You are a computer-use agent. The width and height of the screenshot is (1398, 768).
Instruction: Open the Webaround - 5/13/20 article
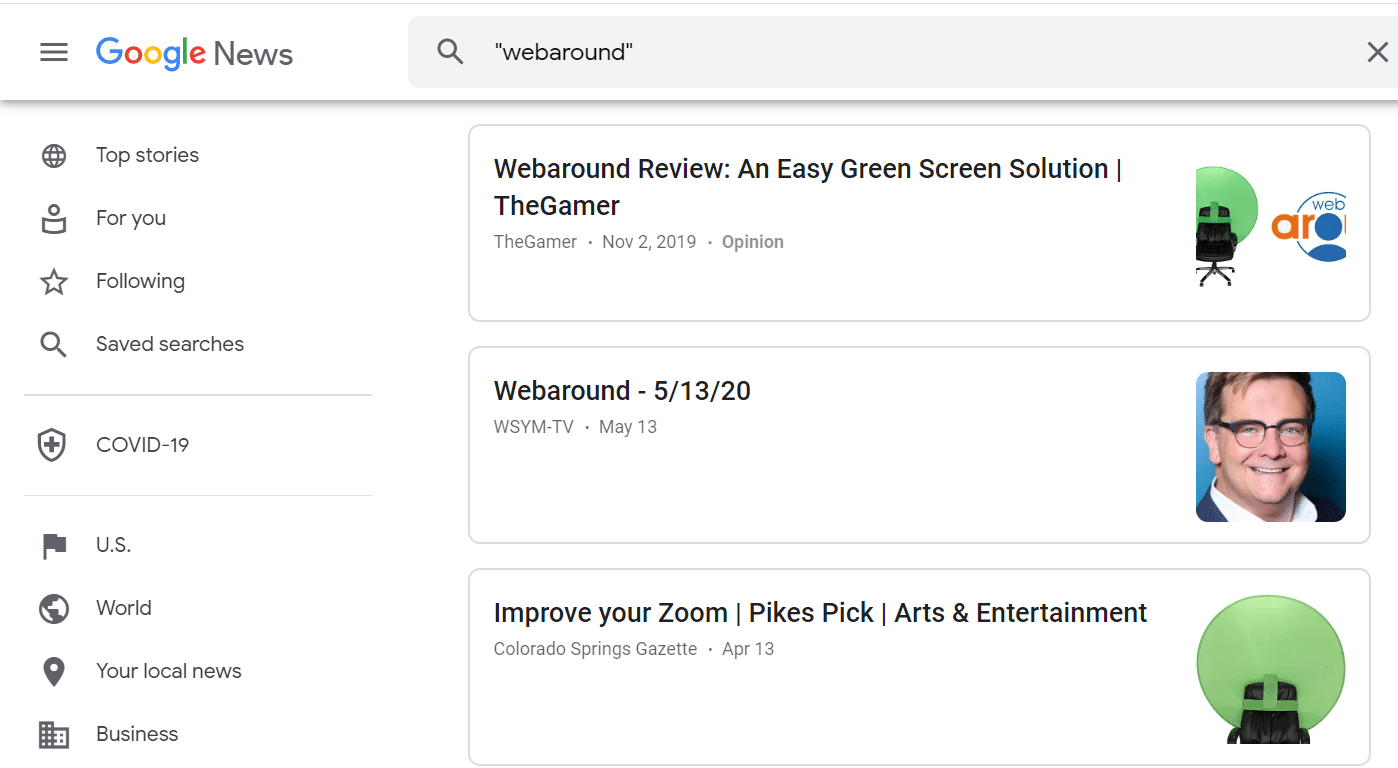pyautogui.click(x=622, y=391)
